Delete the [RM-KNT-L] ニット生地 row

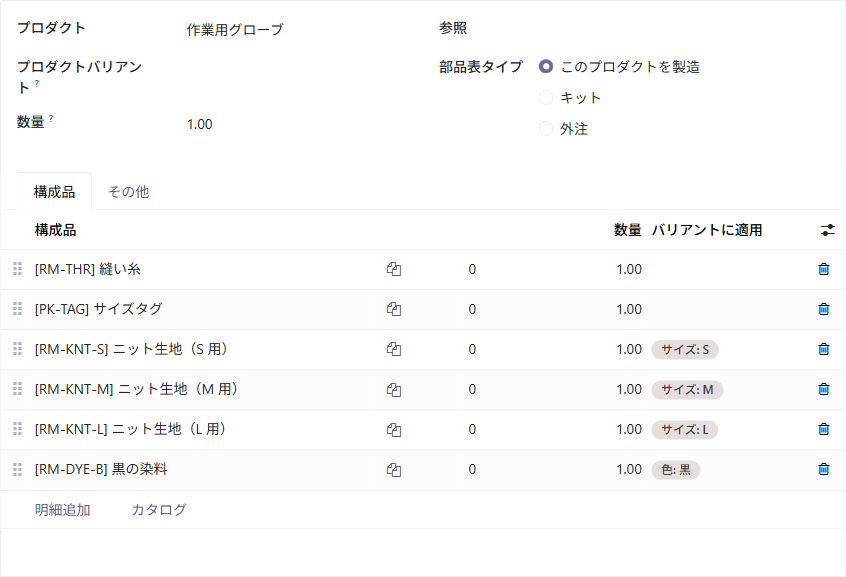pyautogui.click(x=823, y=429)
